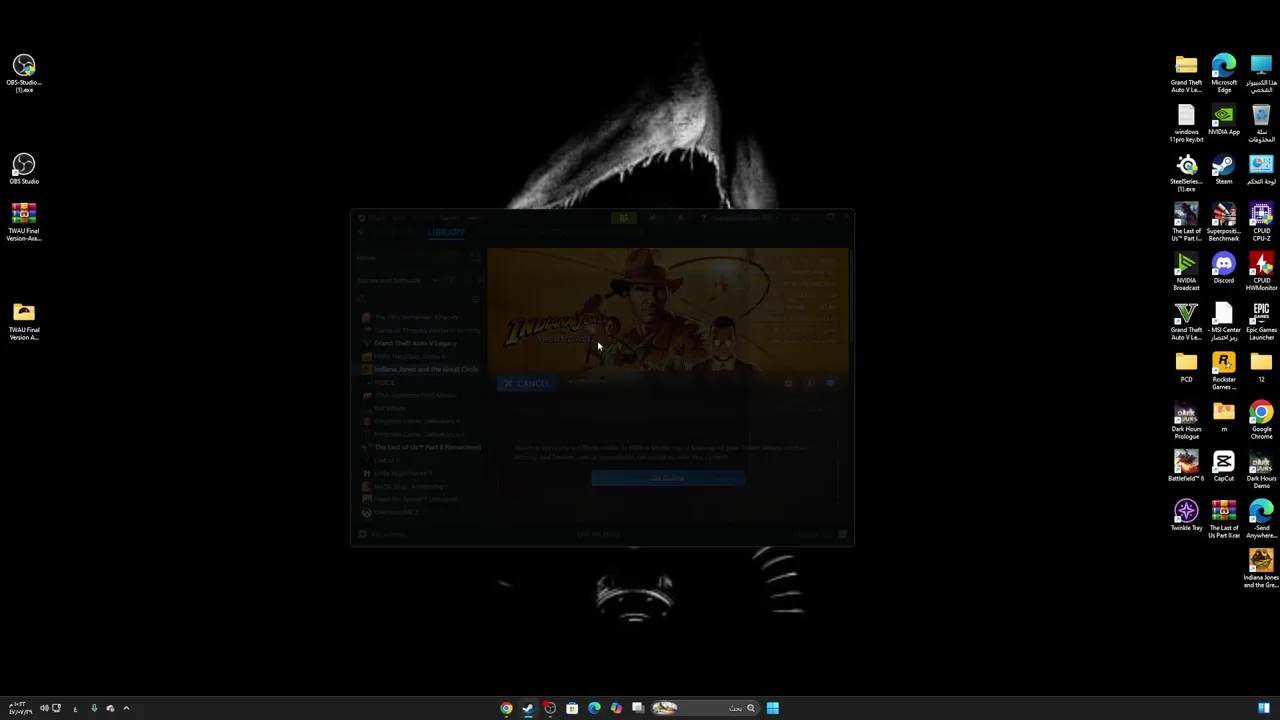
Task: Open the OBS-Studio (1).exe installer icon
Action: point(24,74)
